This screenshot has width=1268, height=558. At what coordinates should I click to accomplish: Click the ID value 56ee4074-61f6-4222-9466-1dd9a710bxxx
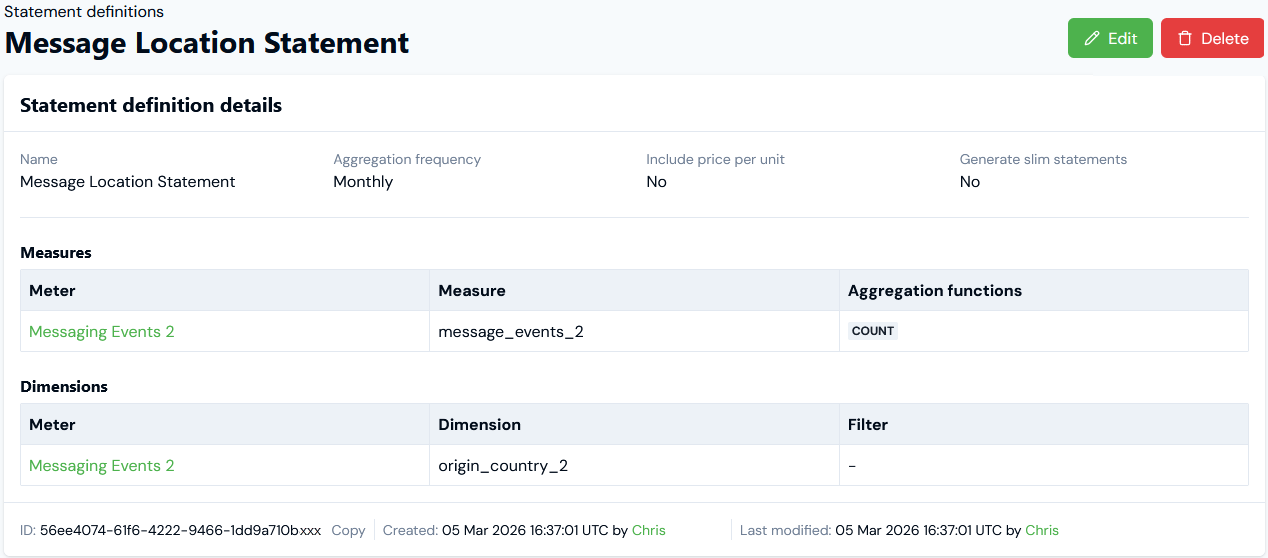(180, 530)
